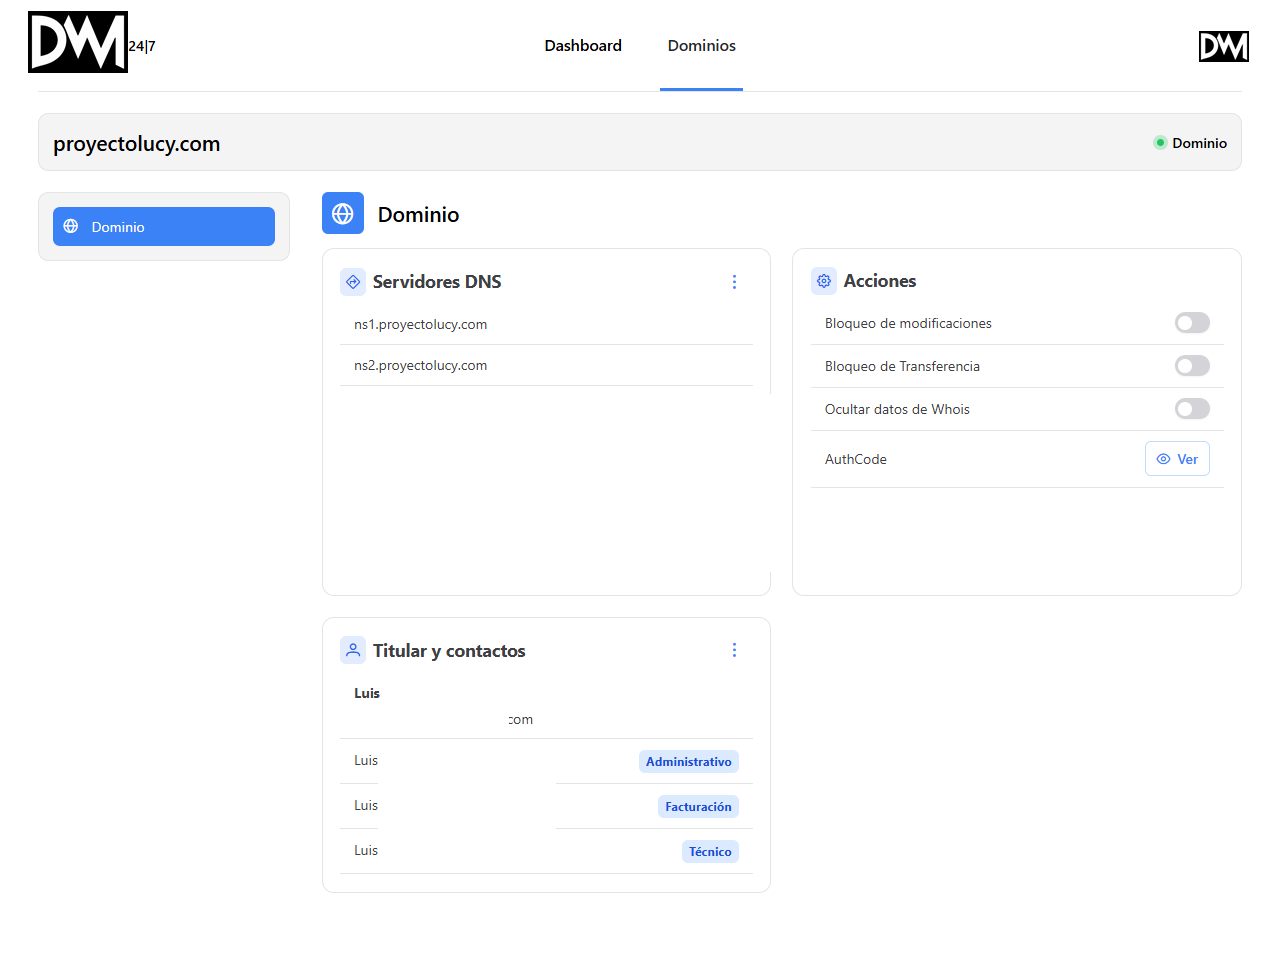Screen dimensions: 1280x957
Task: Click Ver to reveal the AuthCode
Action: [1177, 459]
